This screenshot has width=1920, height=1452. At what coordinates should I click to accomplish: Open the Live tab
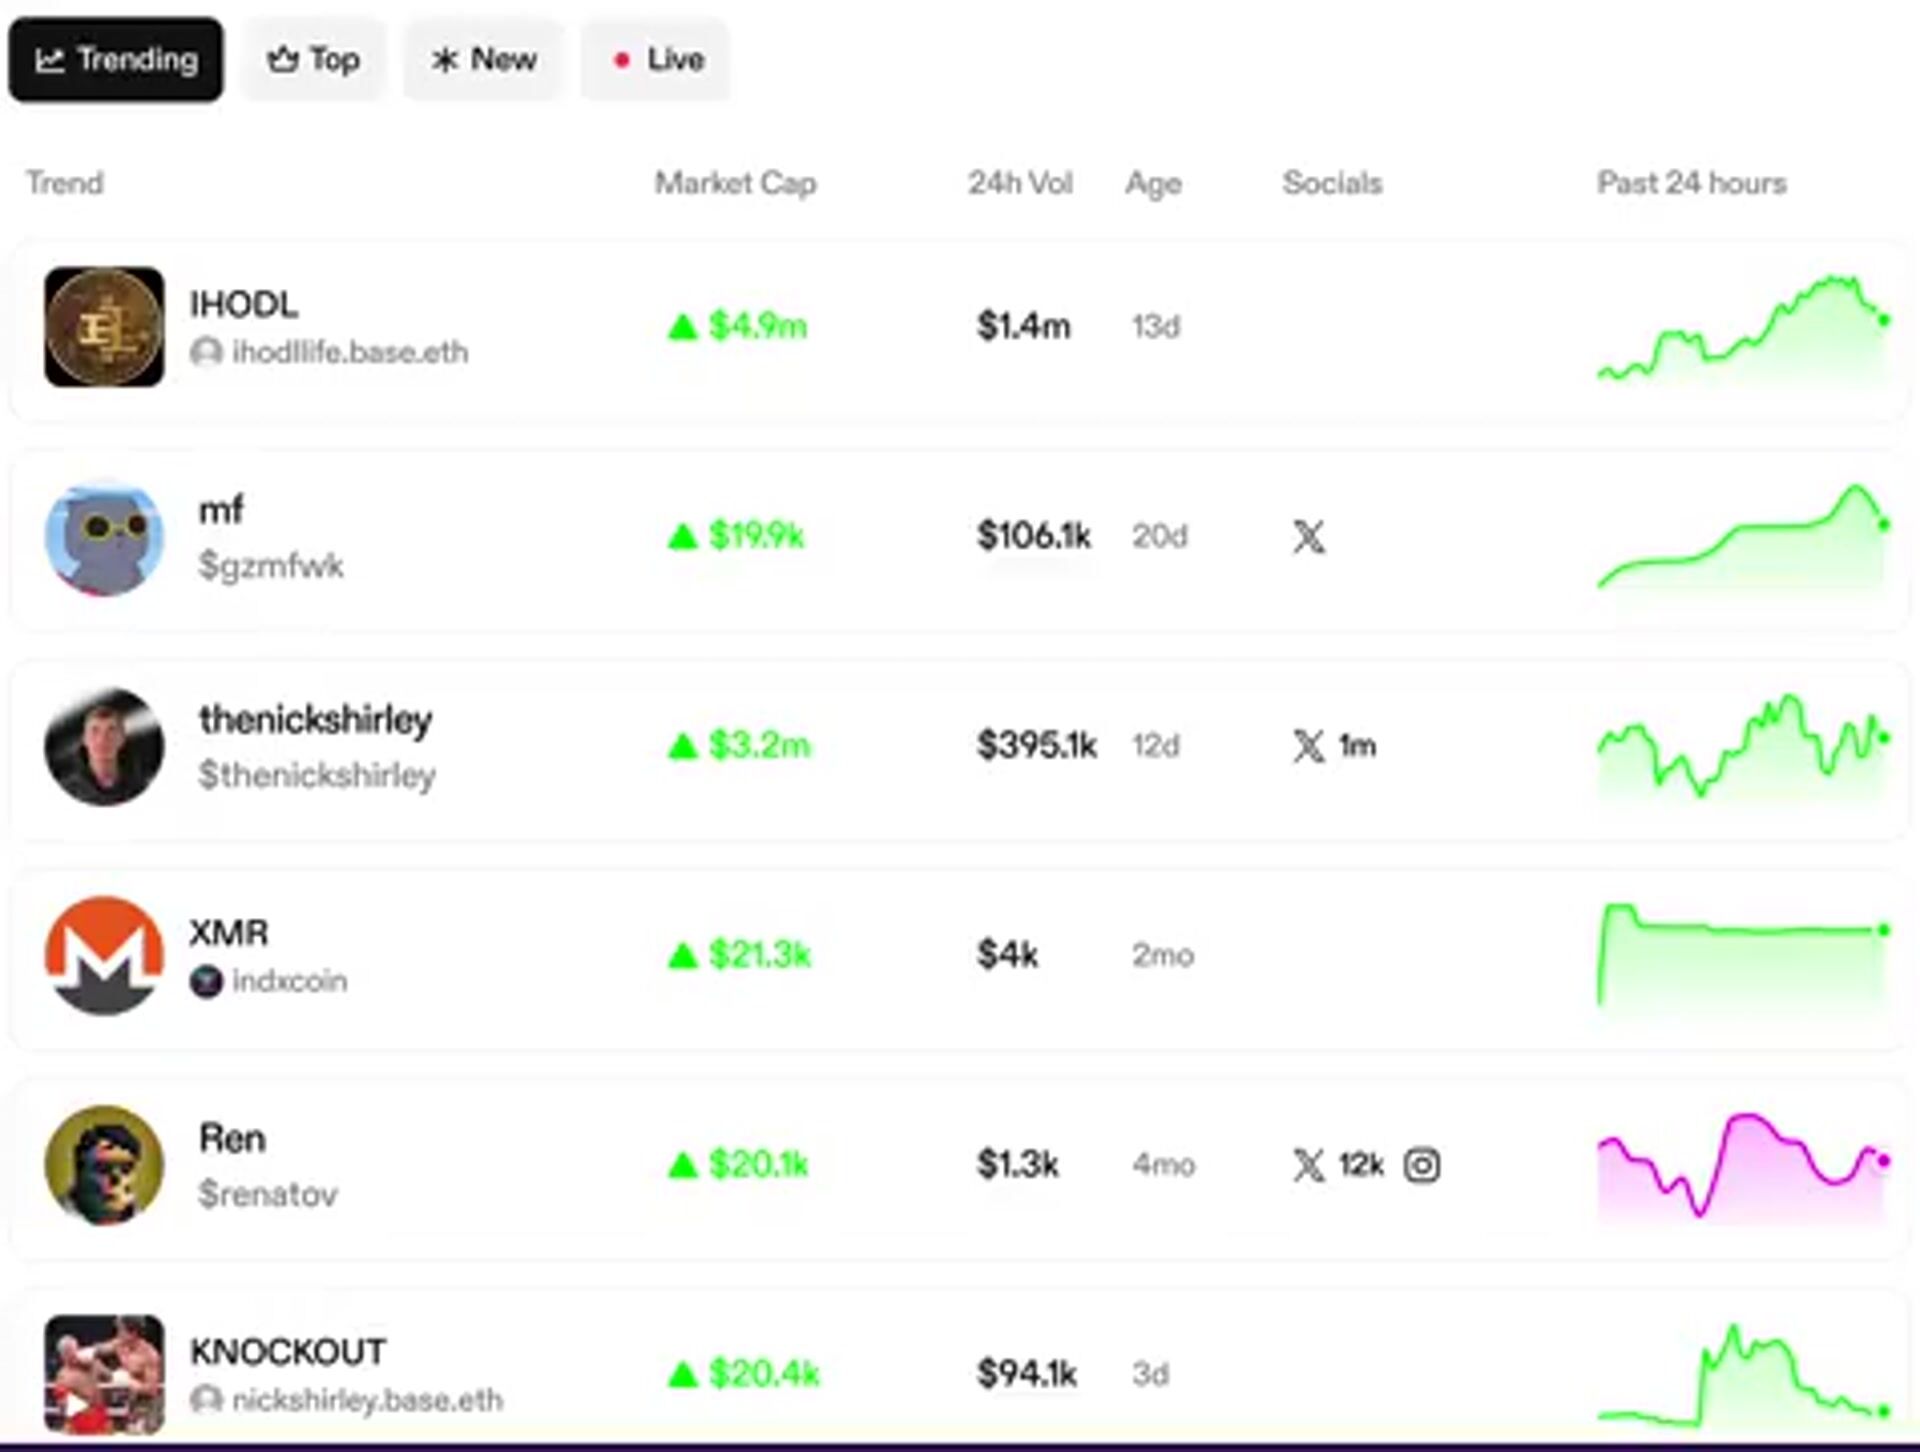click(x=656, y=60)
